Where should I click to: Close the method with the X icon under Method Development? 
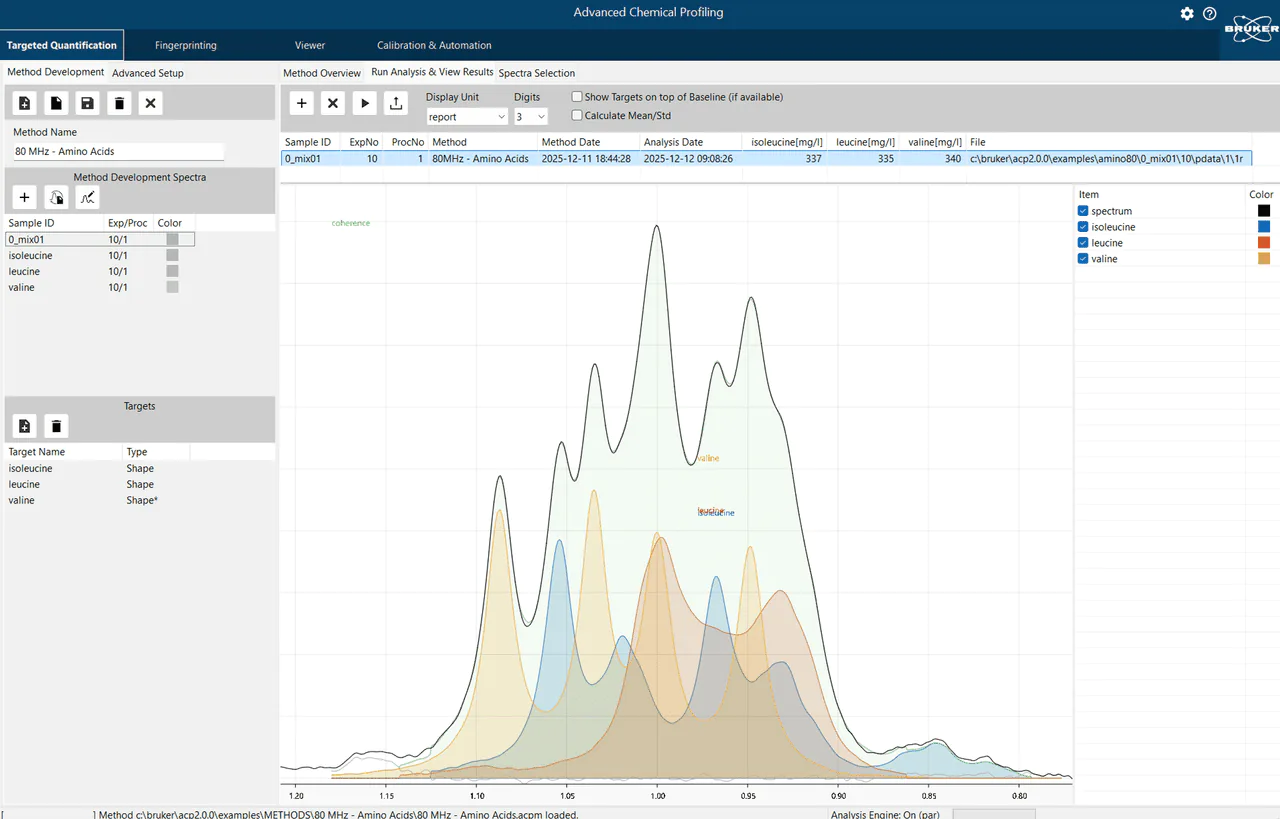point(150,103)
